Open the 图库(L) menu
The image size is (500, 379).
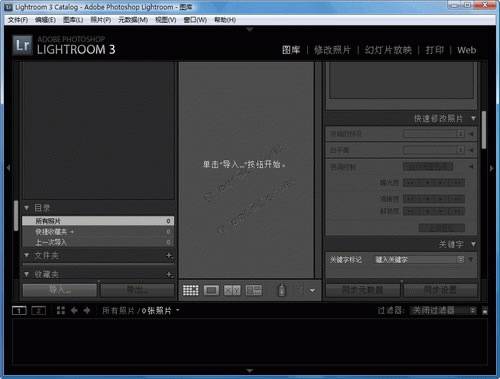tap(73, 20)
